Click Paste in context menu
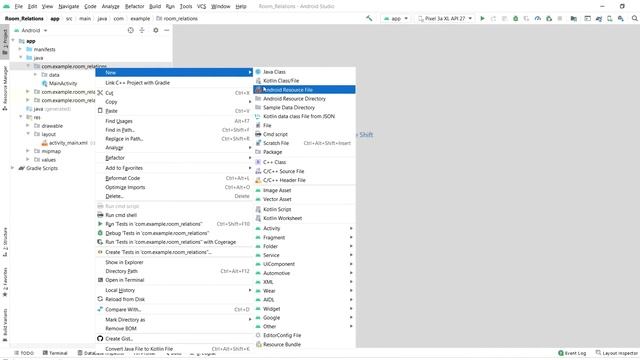Screen dimensions: 640x360 pyautogui.click(x=174, y=111)
